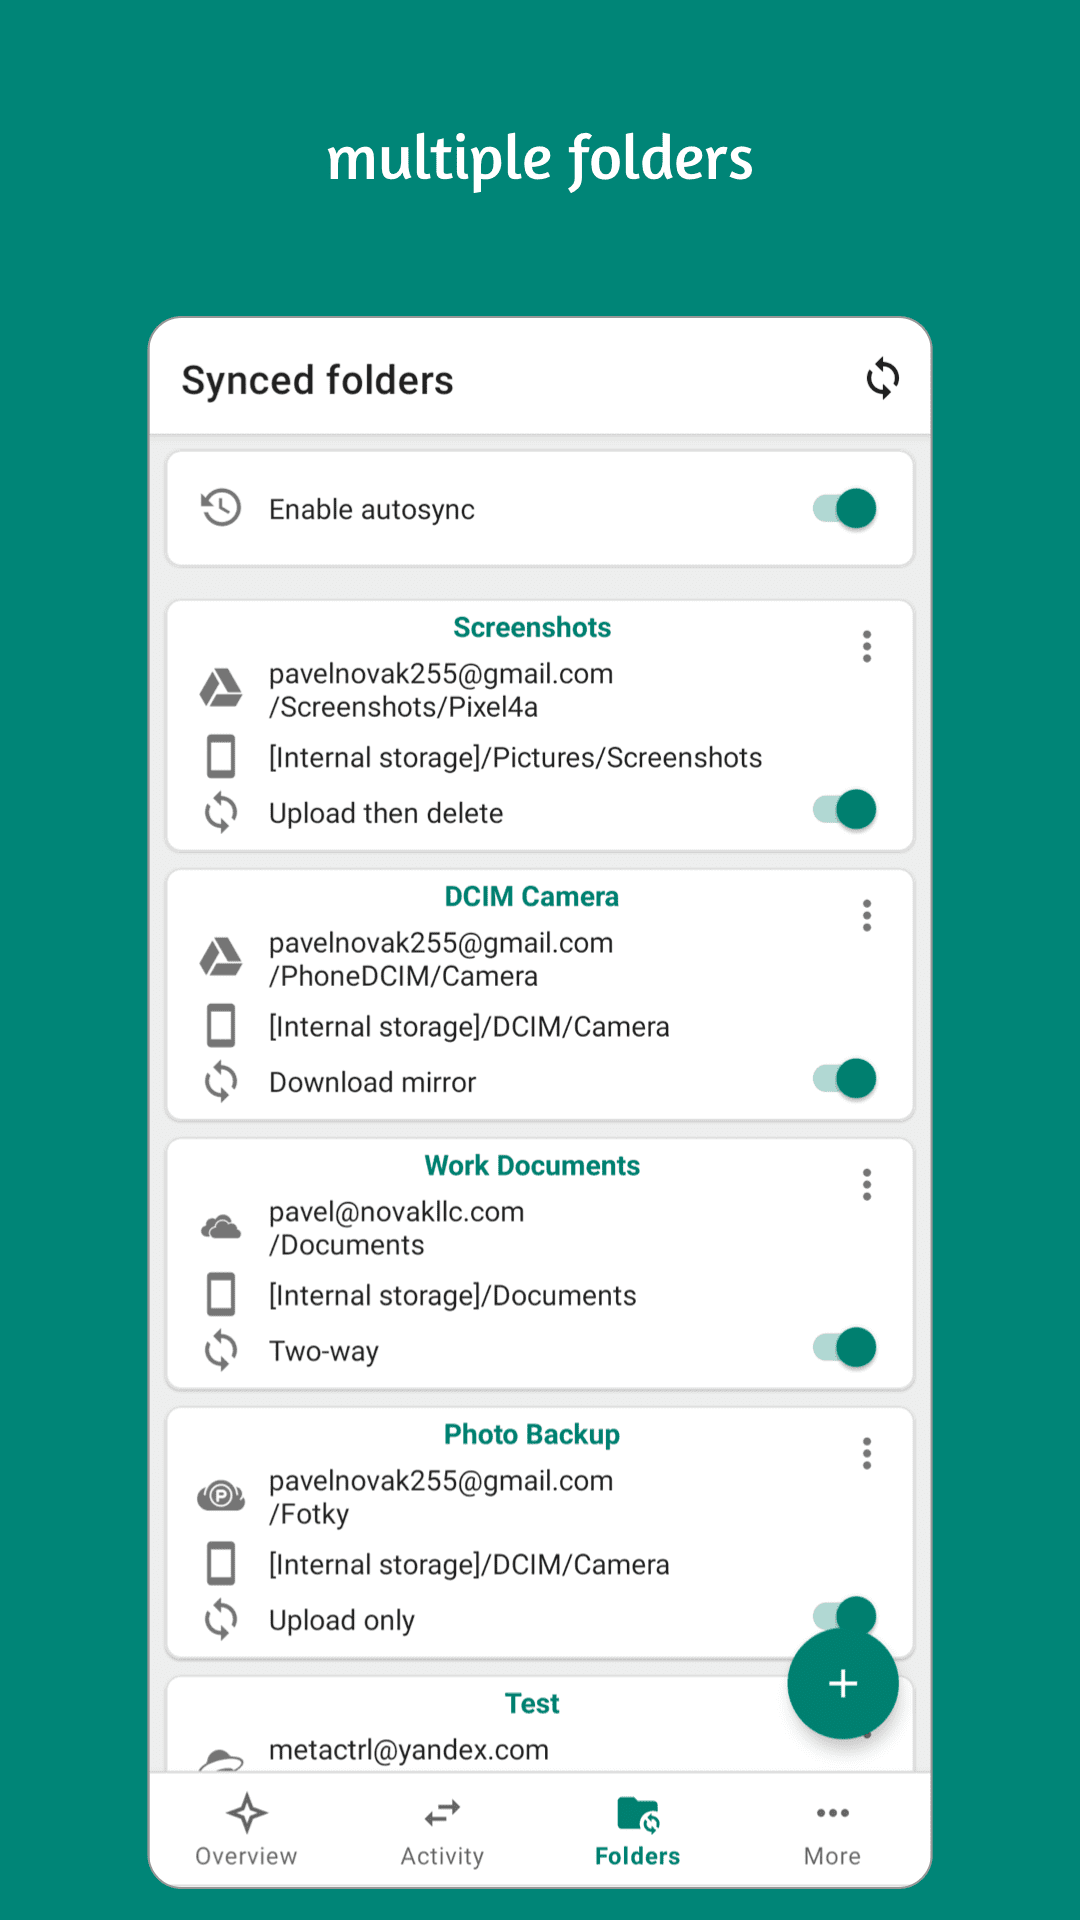The width and height of the screenshot is (1080, 1920).
Task: Tap sync method icon beside Two-way
Action: point(221,1351)
